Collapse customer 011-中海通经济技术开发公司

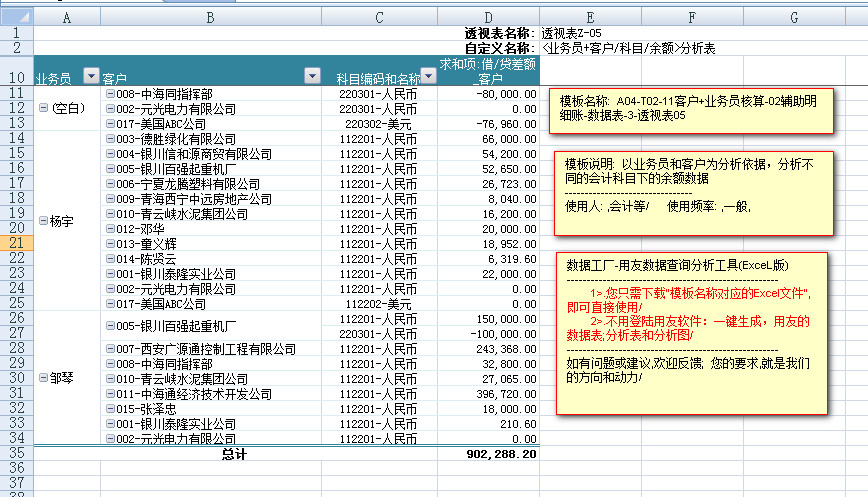(110, 395)
